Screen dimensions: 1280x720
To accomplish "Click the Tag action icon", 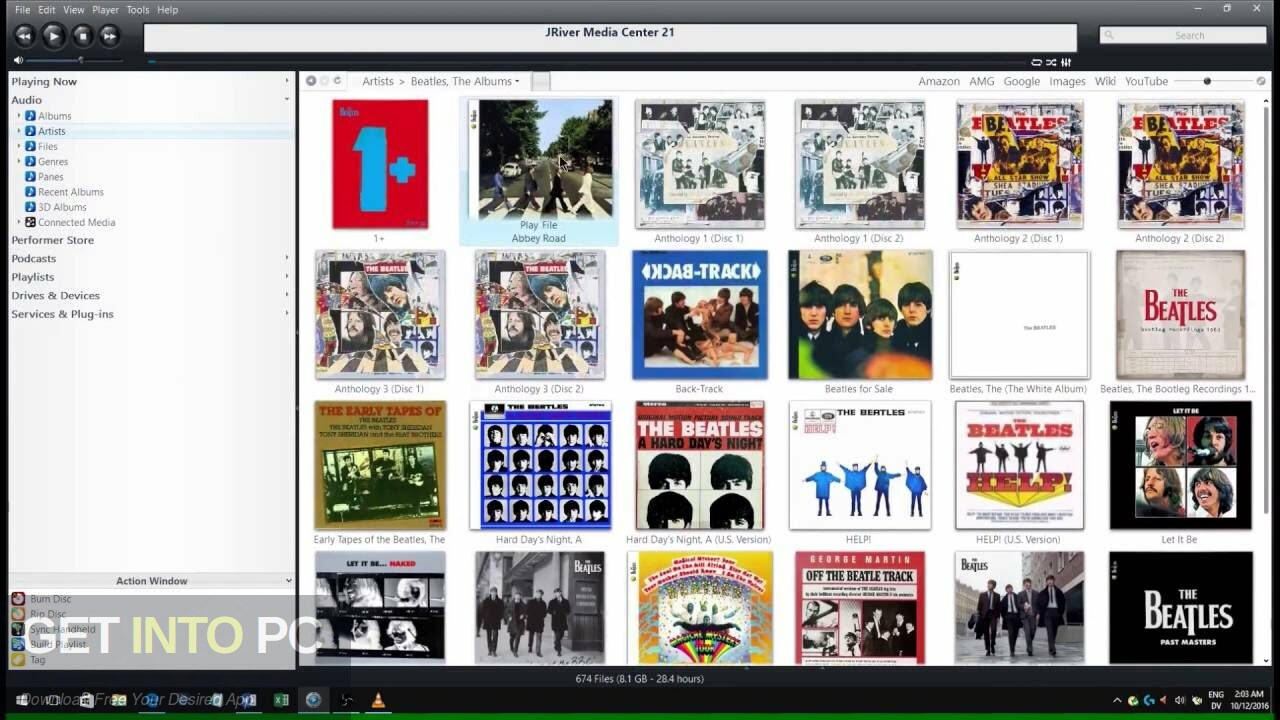I will [x=18, y=660].
